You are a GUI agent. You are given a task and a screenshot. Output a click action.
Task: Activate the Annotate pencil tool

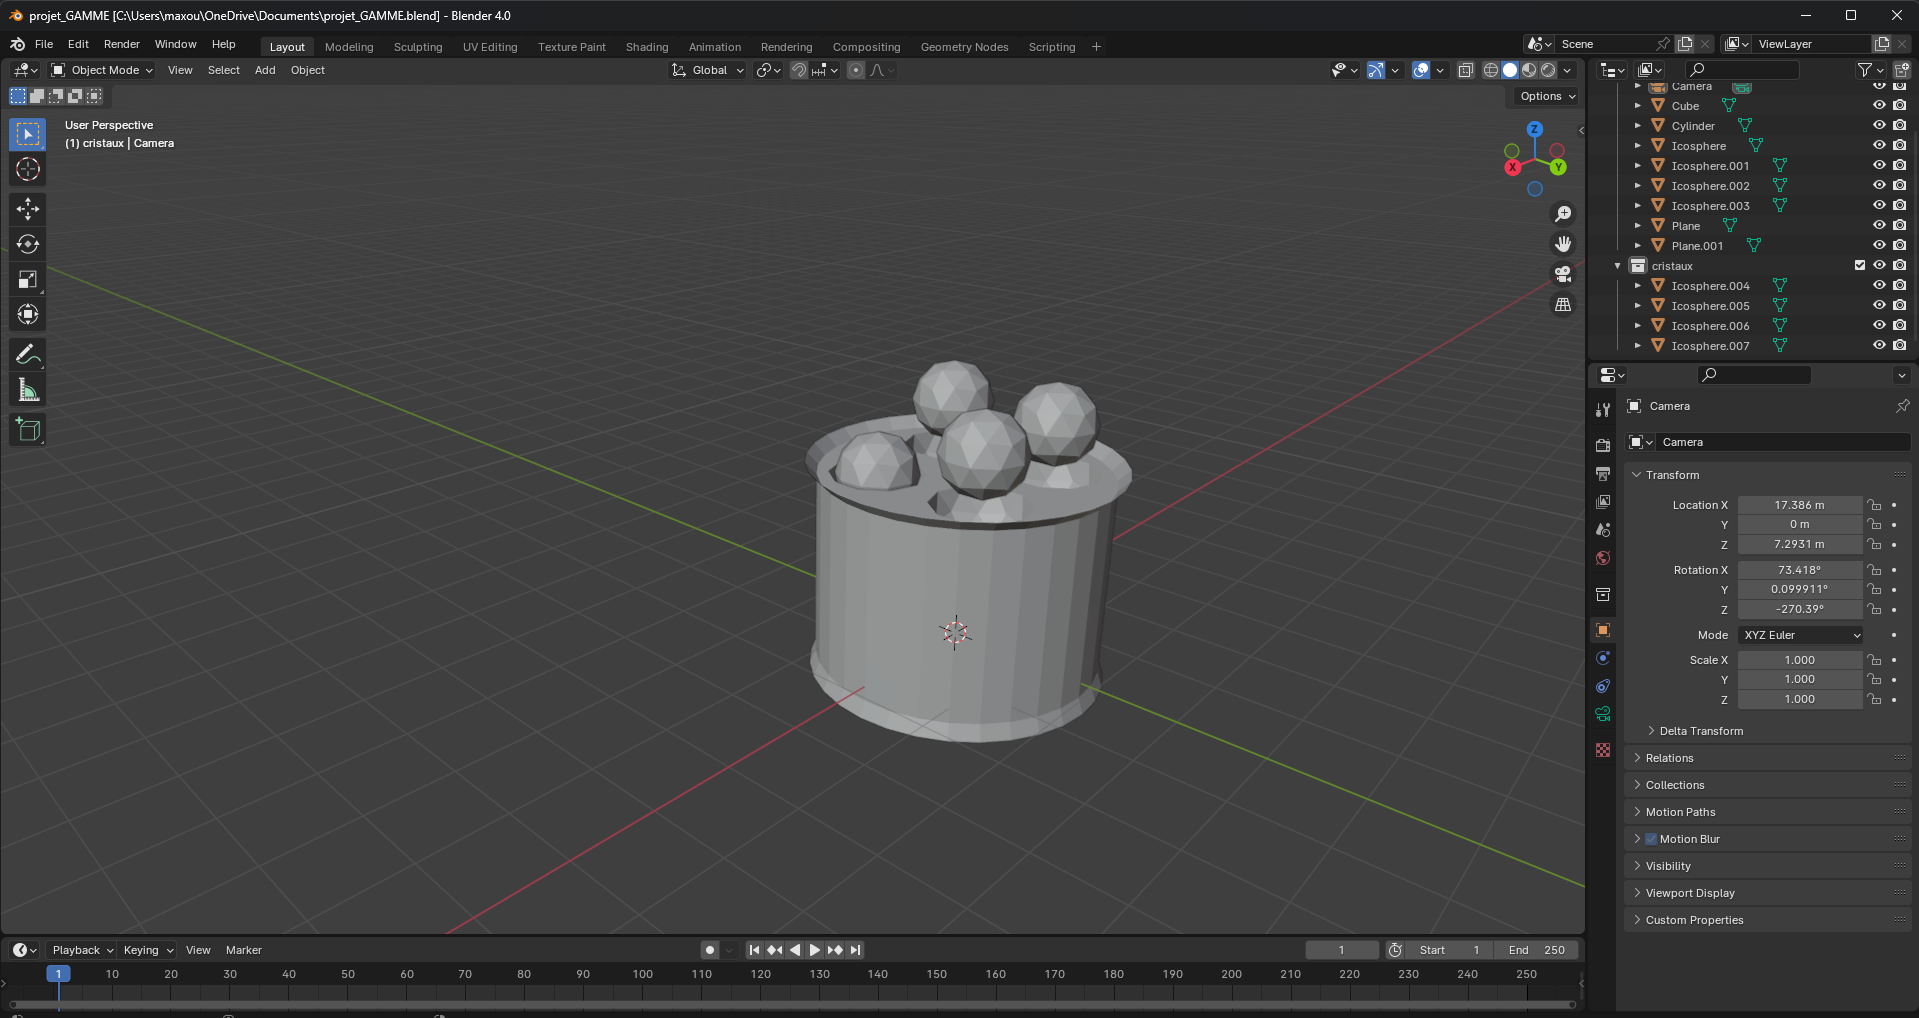(x=28, y=355)
